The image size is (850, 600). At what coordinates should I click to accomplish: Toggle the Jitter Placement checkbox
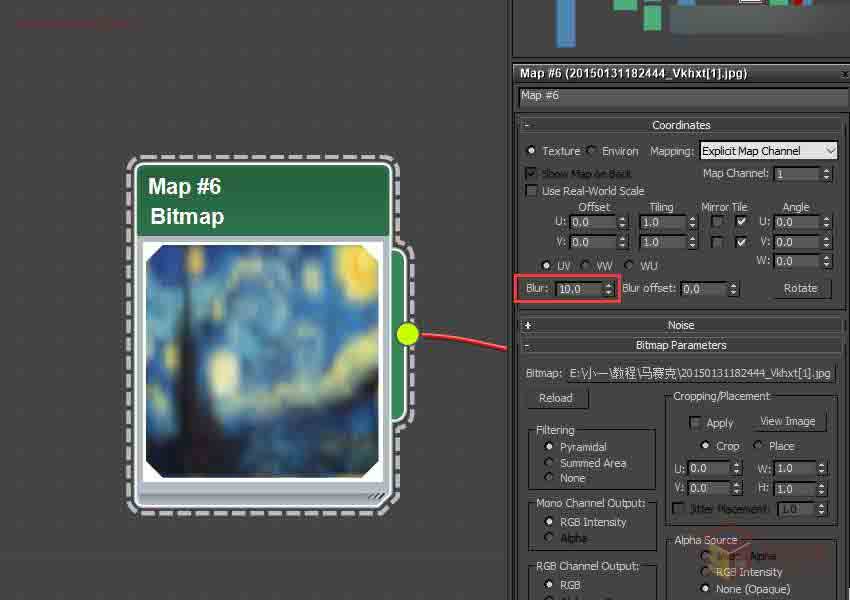[x=678, y=508]
